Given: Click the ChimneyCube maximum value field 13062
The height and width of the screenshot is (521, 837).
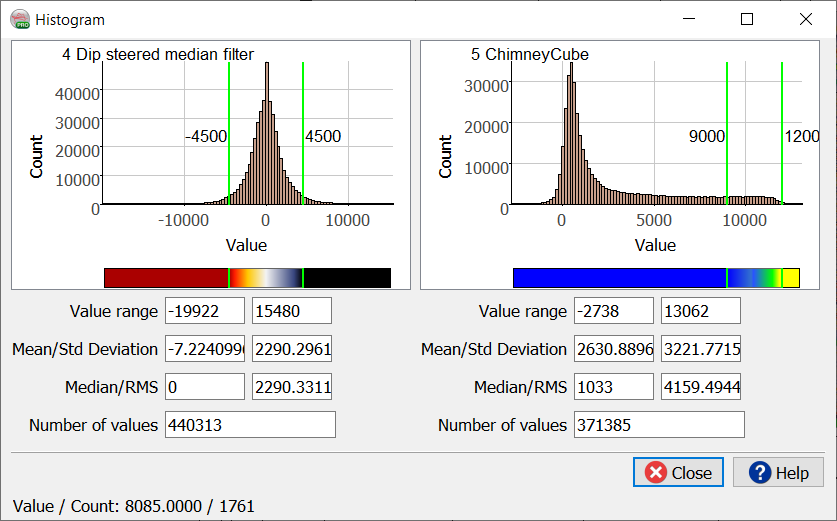Looking at the screenshot, I should coord(700,311).
